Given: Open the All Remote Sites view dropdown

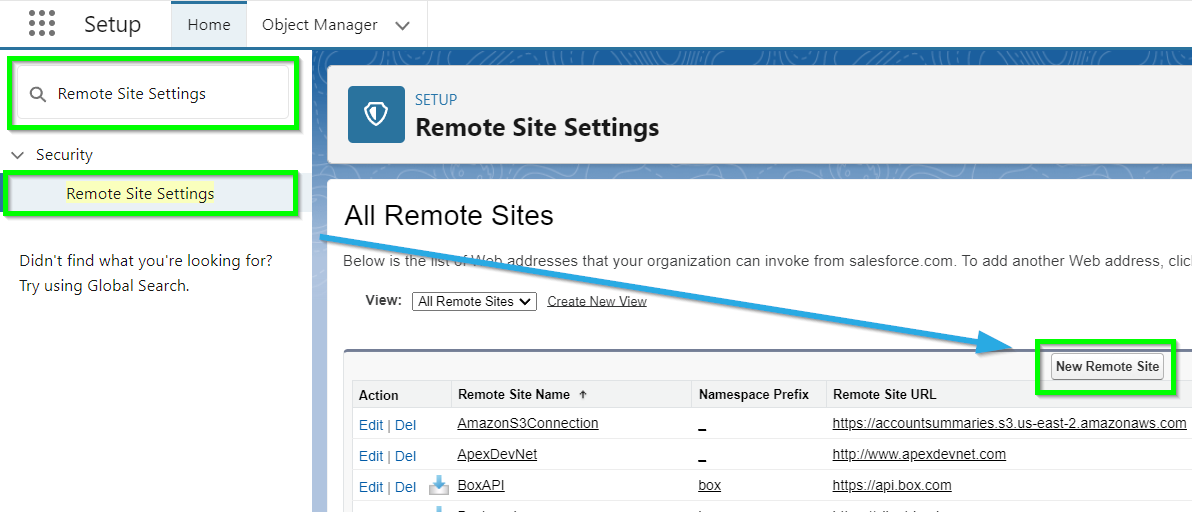Looking at the screenshot, I should click(474, 302).
